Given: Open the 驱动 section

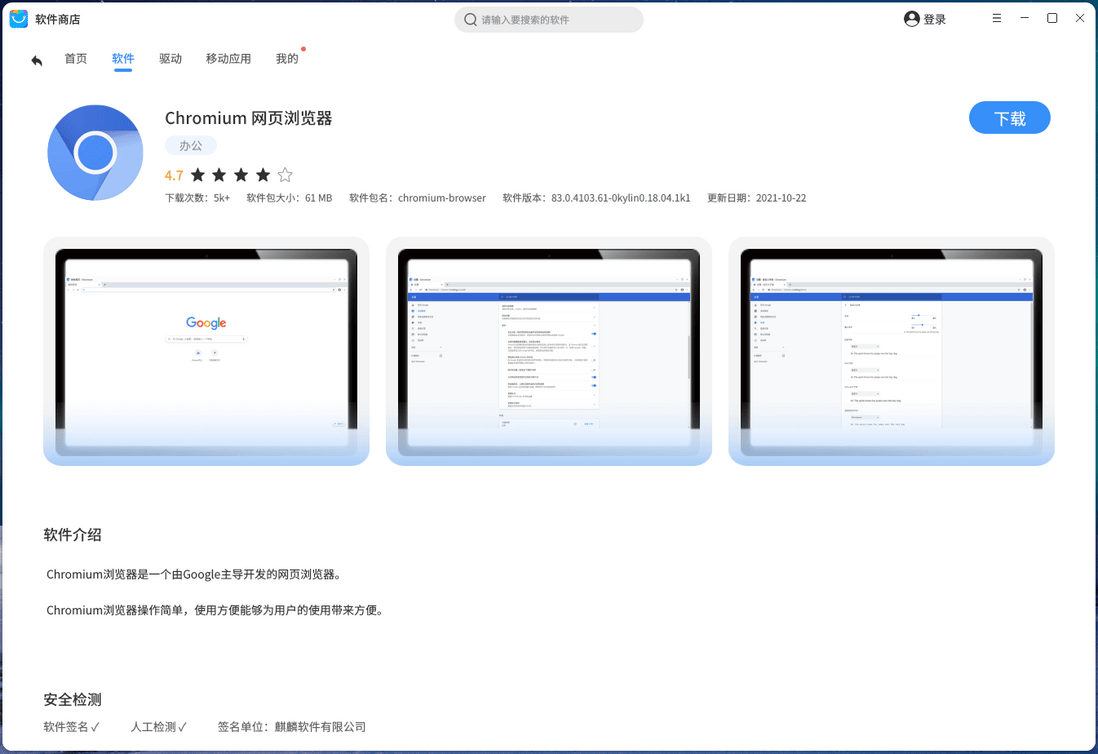Looking at the screenshot, I should click(170, 59).
